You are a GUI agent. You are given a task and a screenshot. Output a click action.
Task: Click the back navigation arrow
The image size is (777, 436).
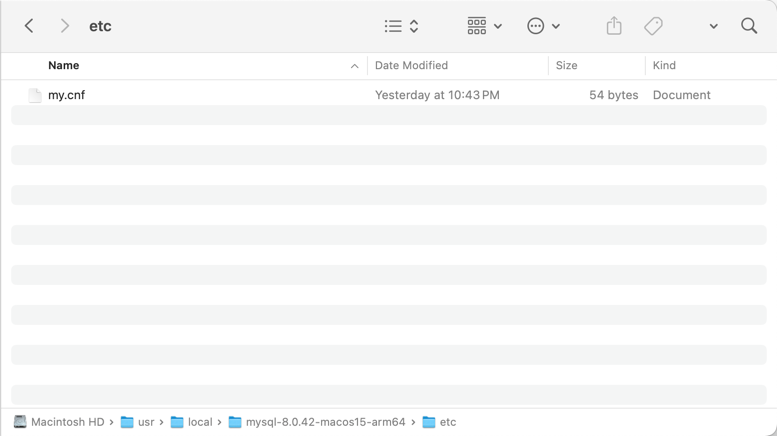tap(29, 26)
